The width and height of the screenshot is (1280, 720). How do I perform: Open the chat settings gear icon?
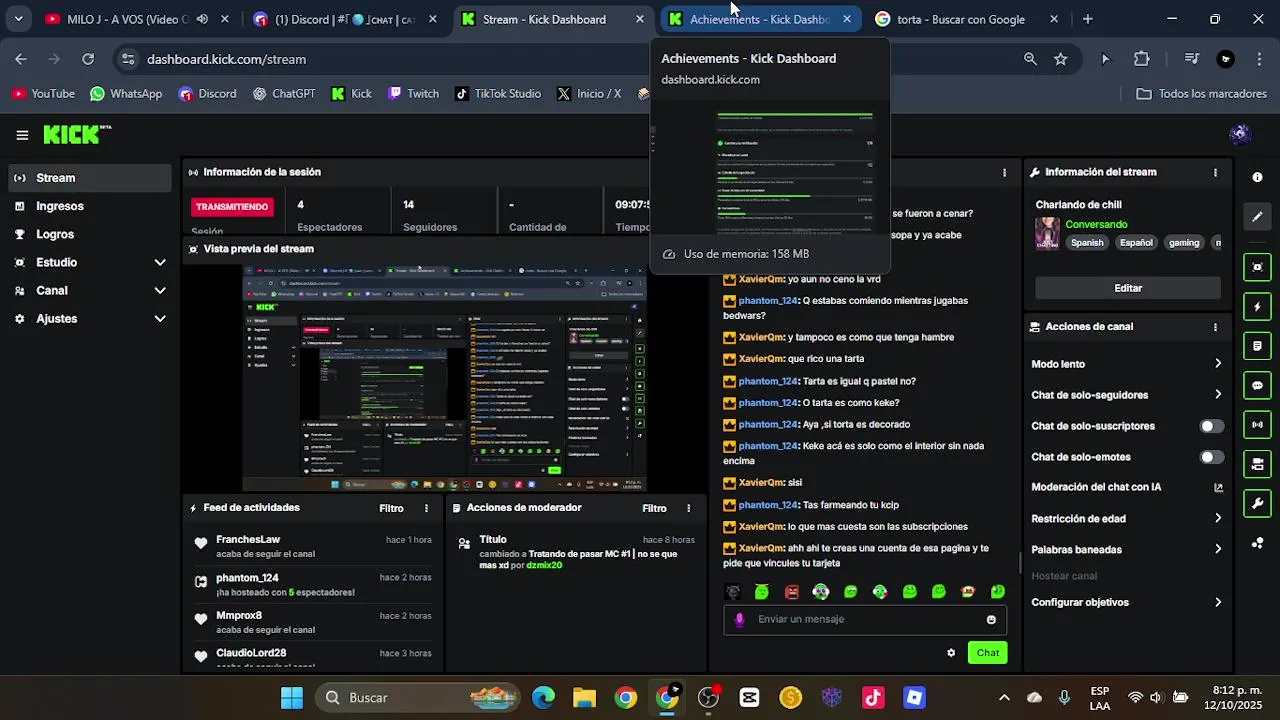pos(951,653)
